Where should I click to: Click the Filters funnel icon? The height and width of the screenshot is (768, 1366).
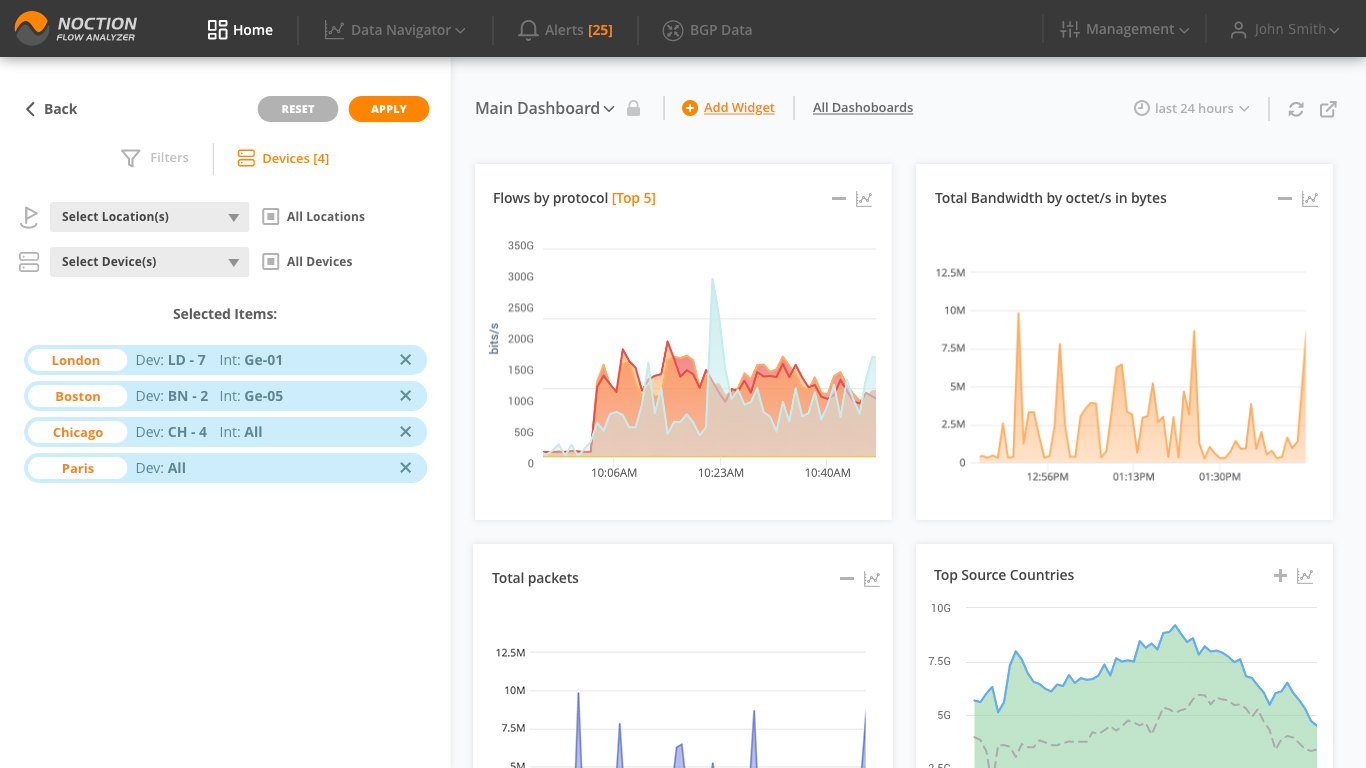click(131, 158)
